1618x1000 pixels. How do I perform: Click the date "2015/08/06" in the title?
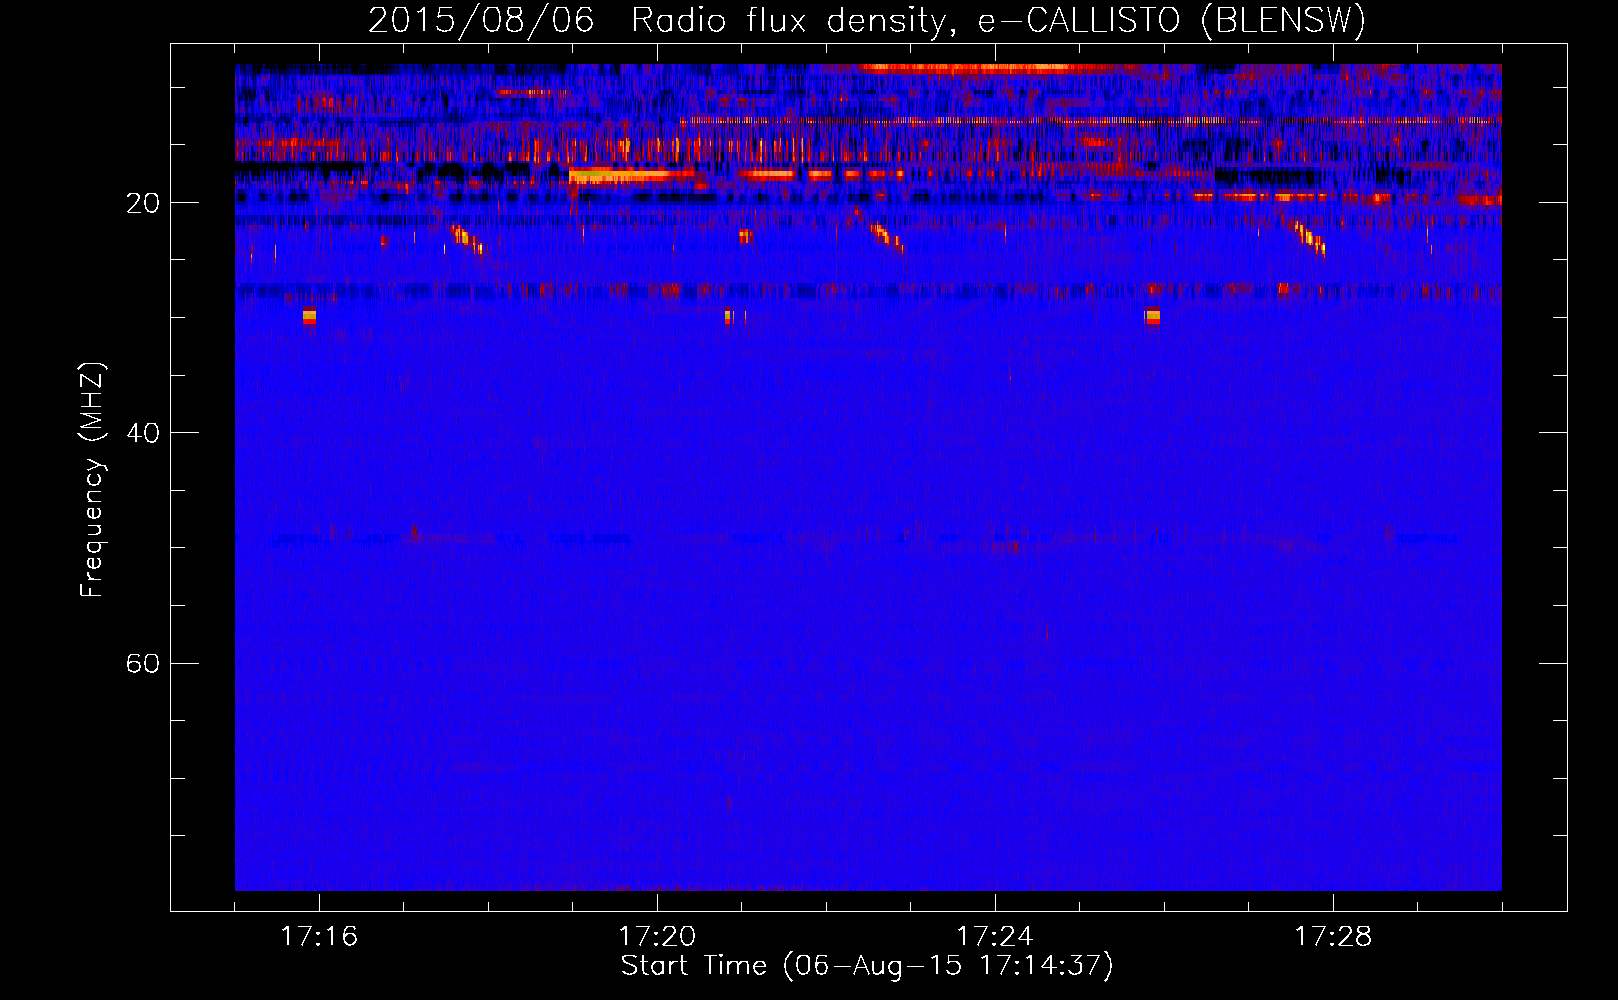pyautogui.click(x=481, y=20)
